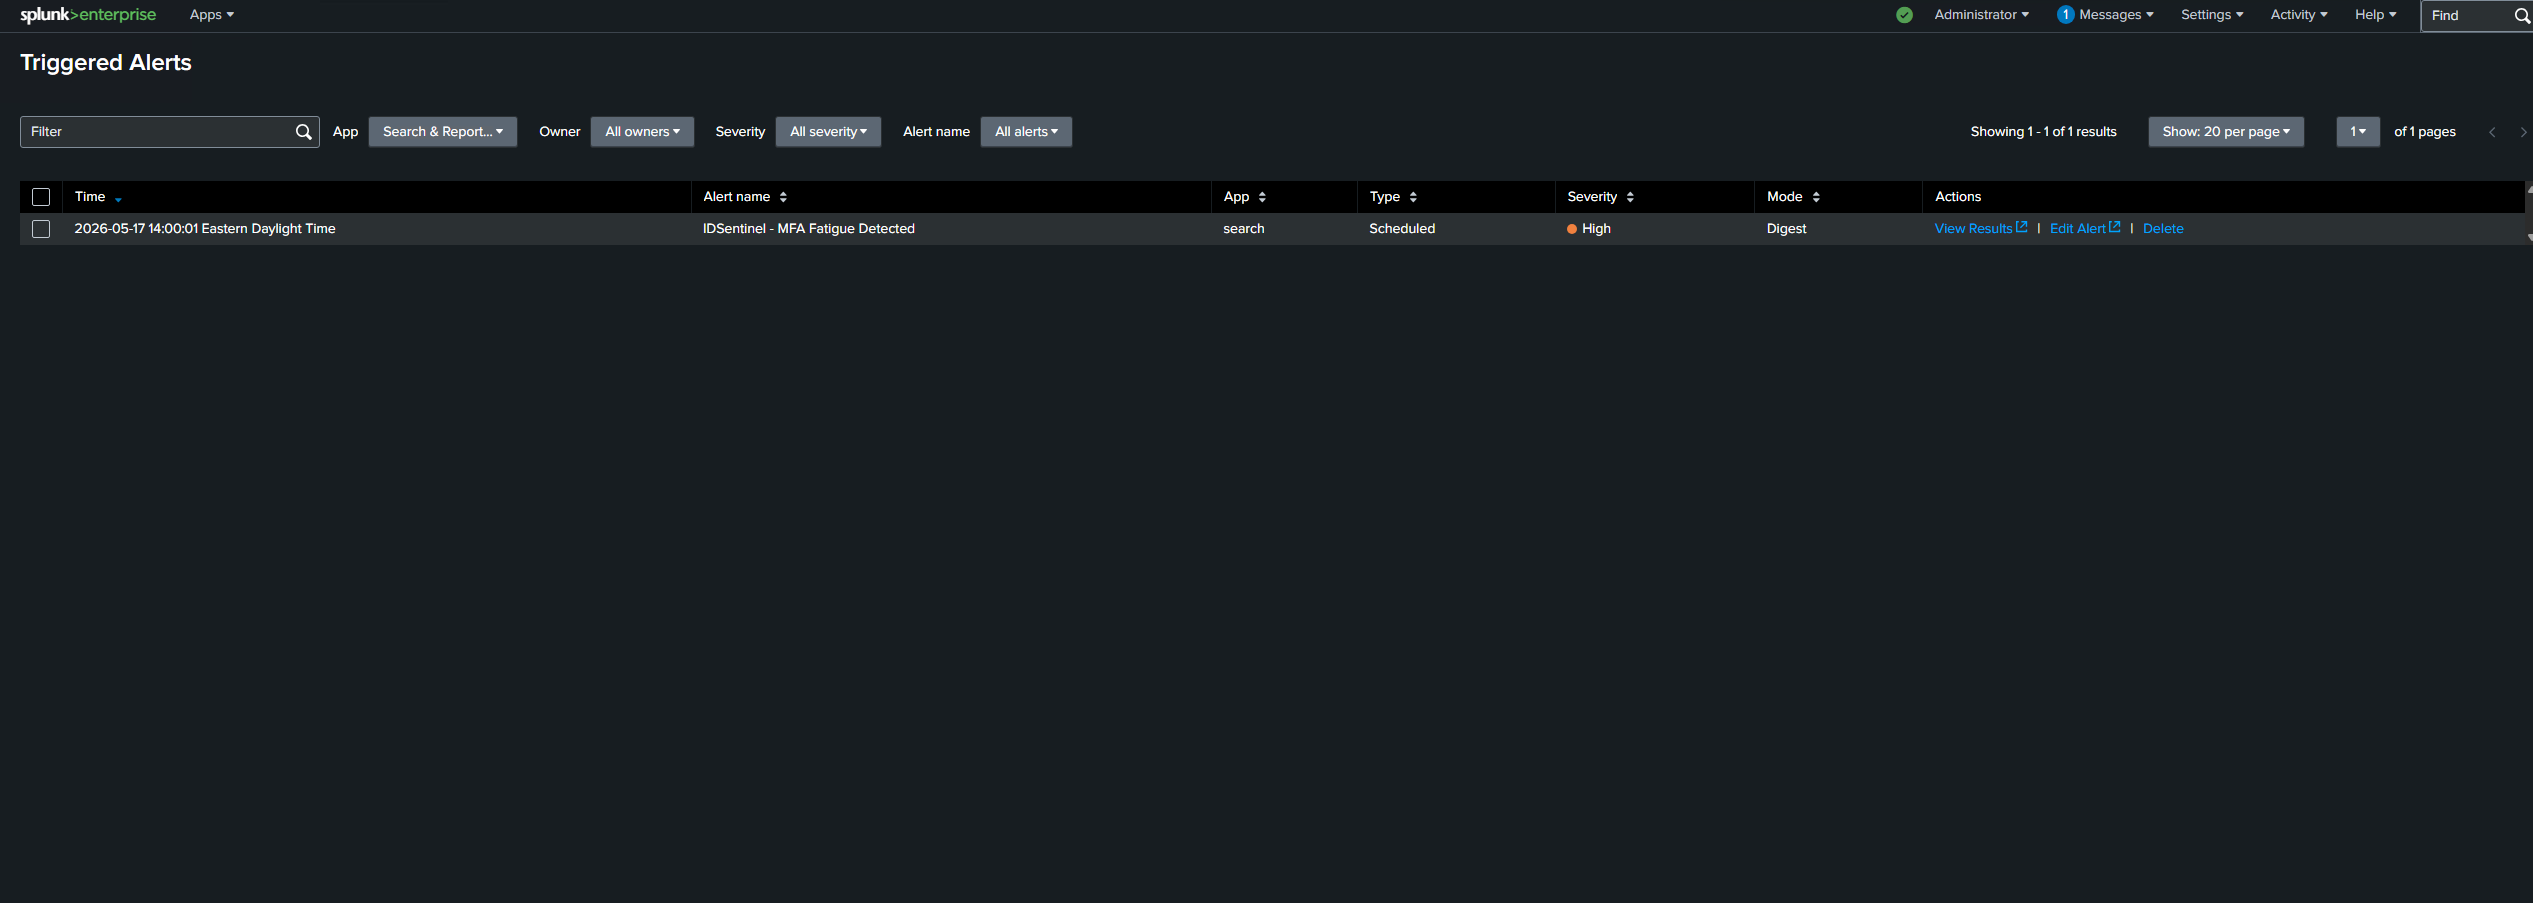Open the Settings menu
2533x903 pixels.
click(2212, 15)
